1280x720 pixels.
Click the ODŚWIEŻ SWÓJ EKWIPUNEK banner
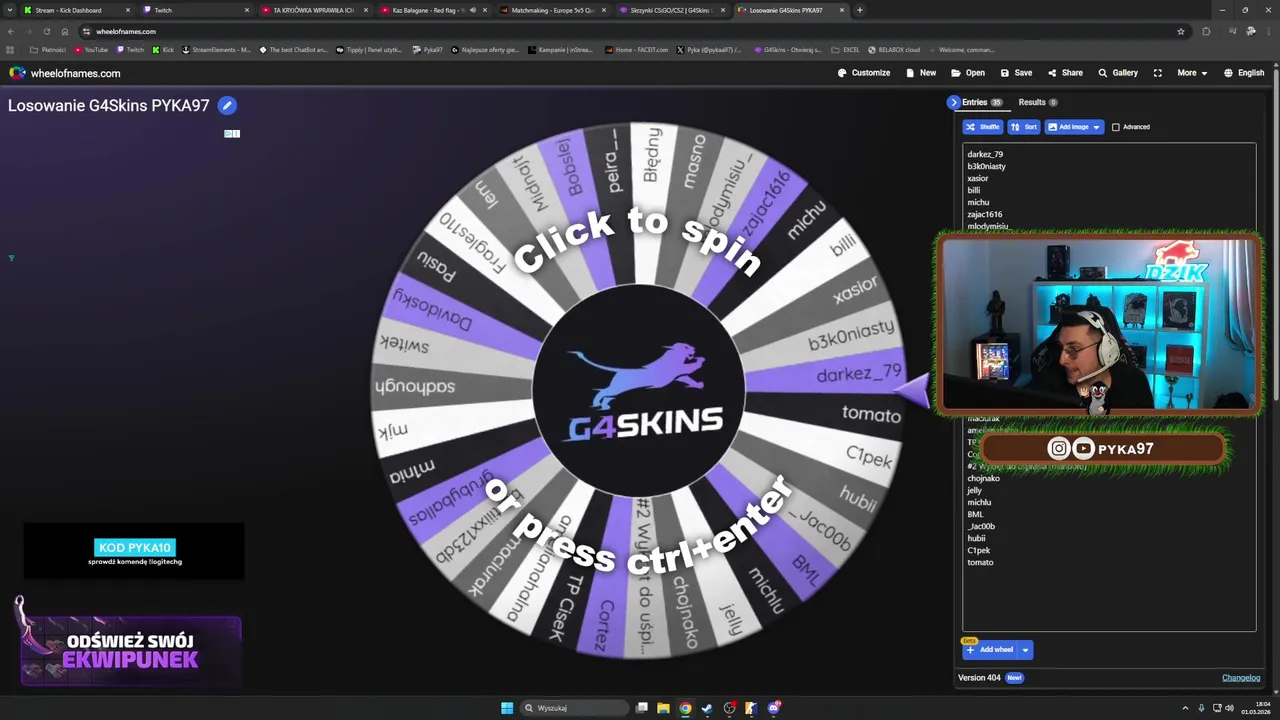(131, 650)
